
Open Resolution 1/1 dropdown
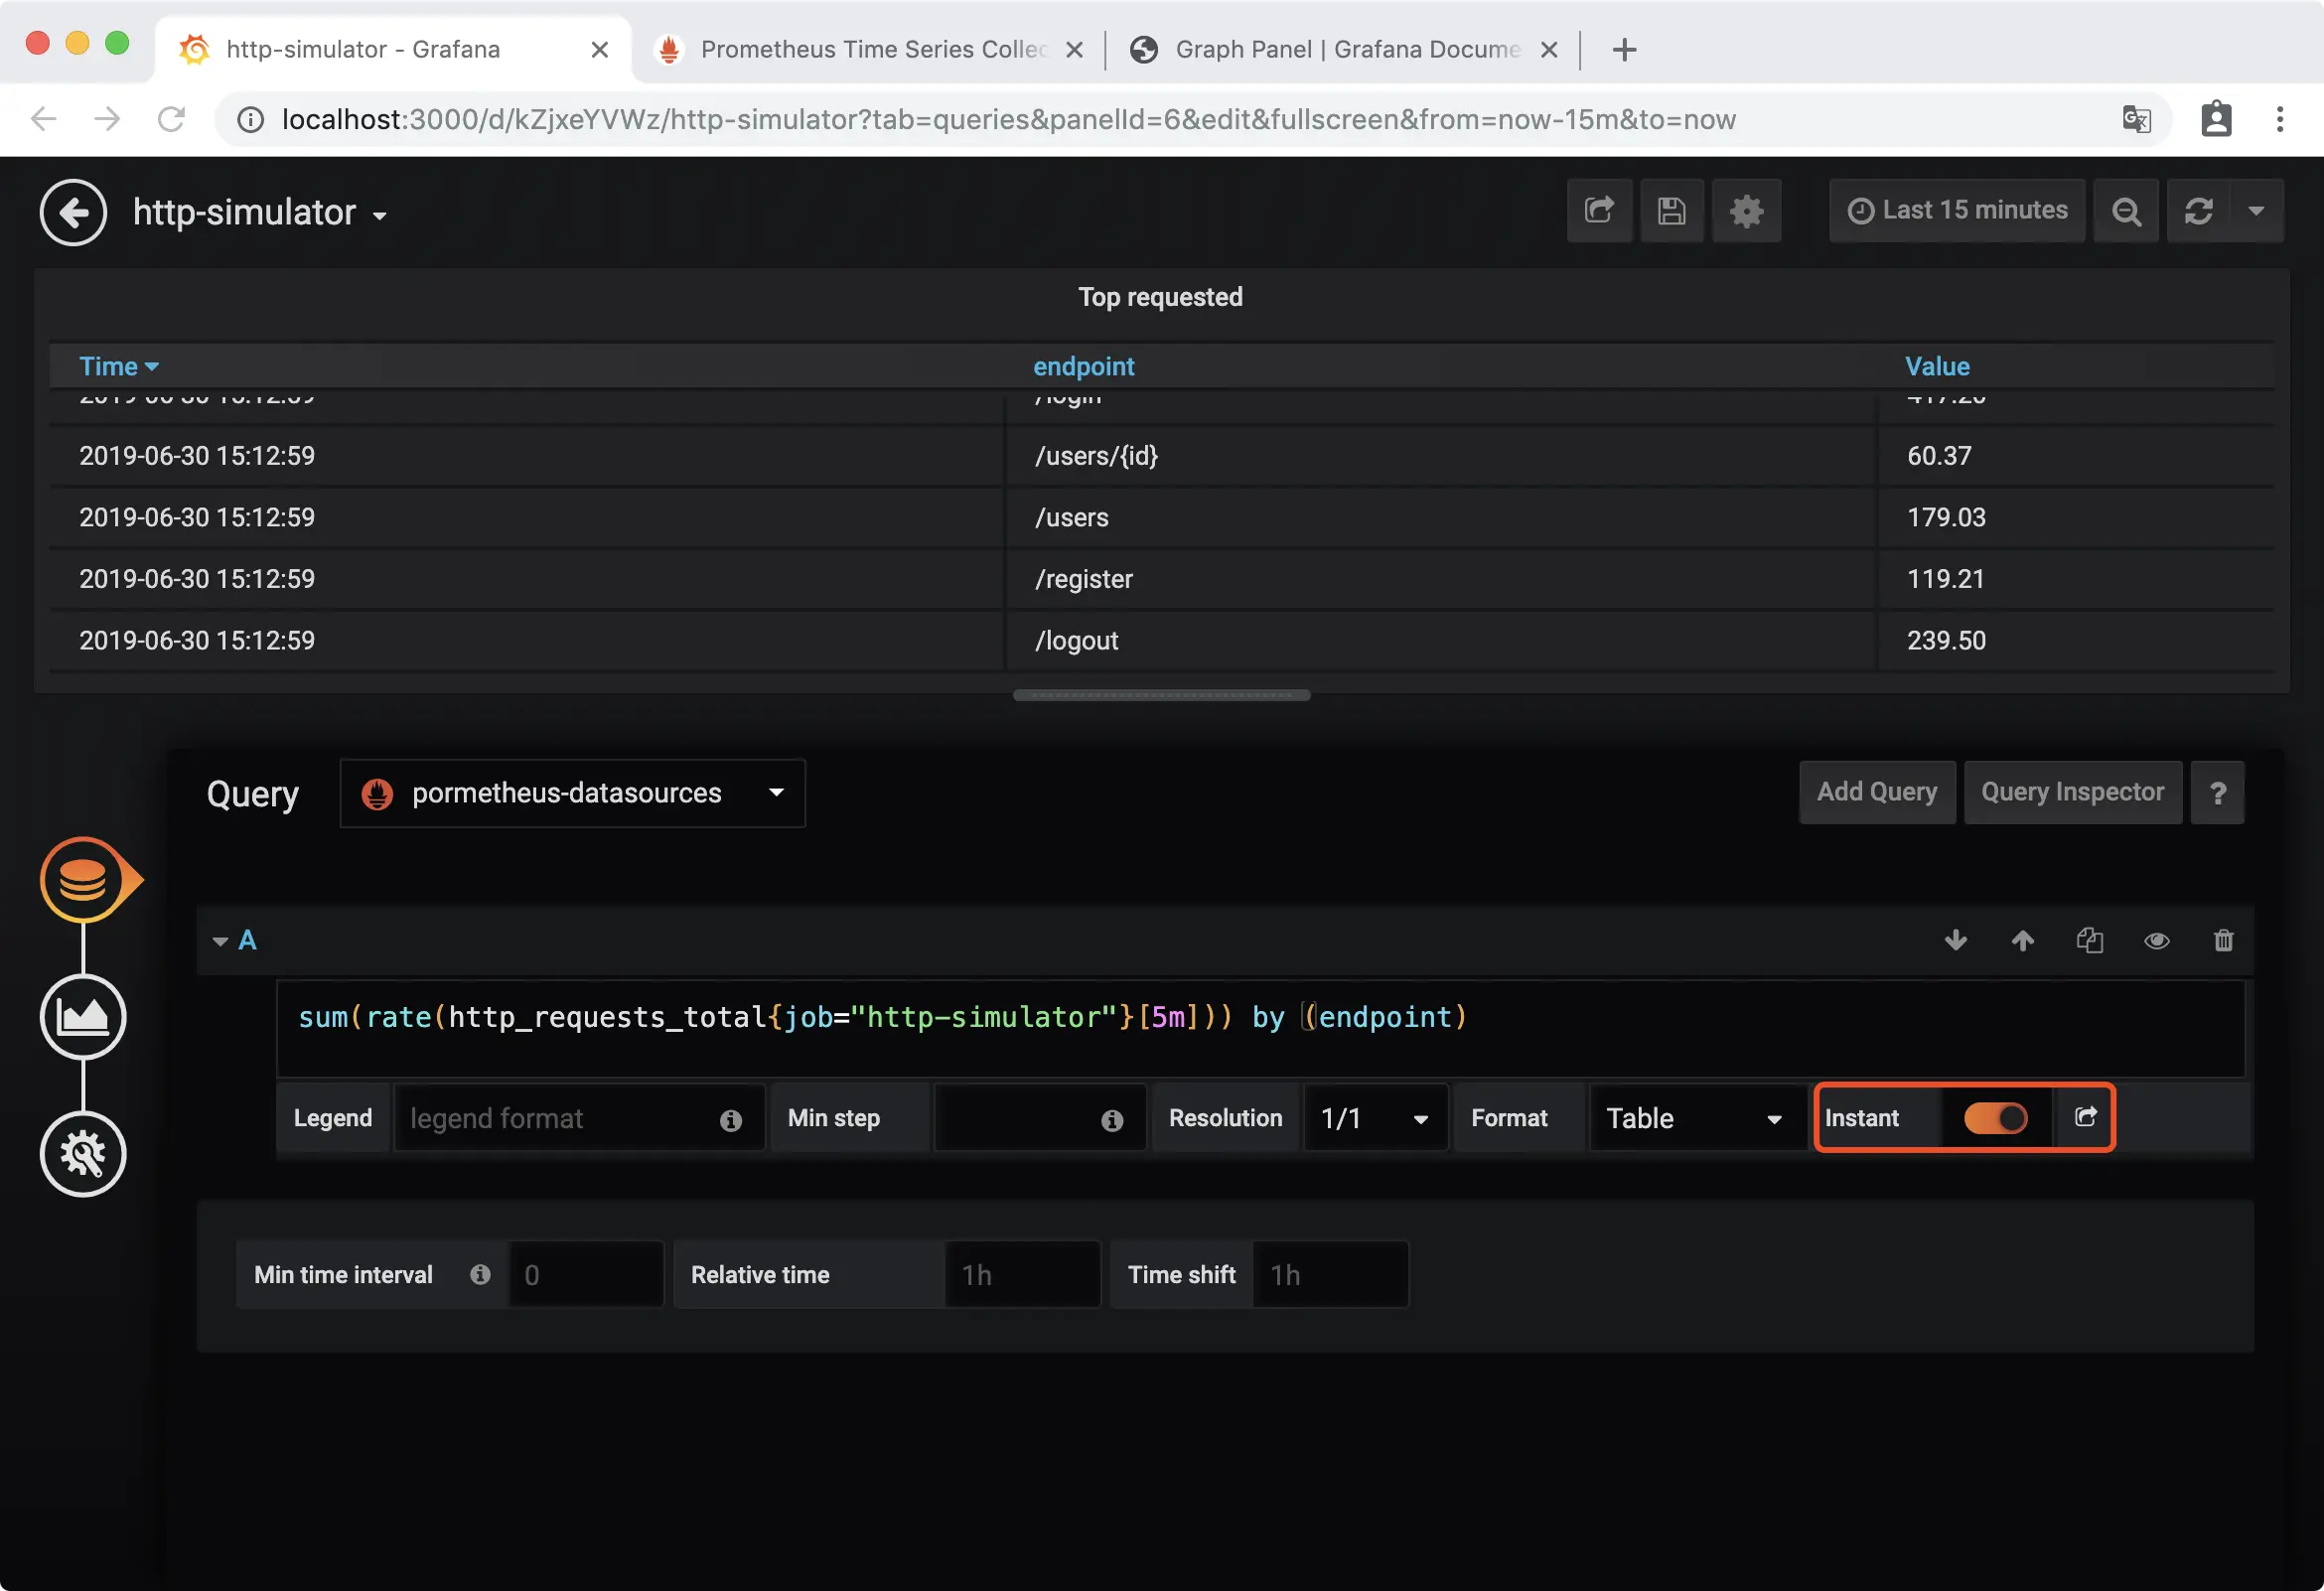[1375, 1118]
